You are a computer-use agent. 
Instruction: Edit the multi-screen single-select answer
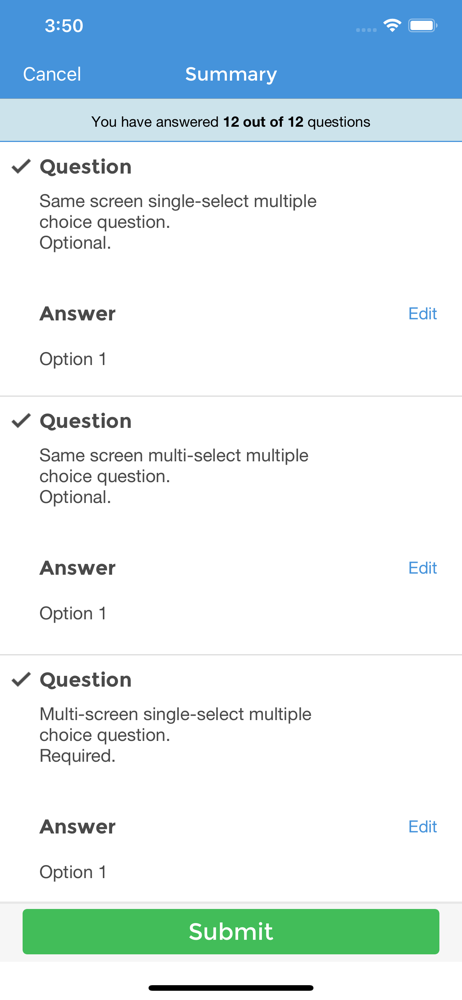(422, 827)
